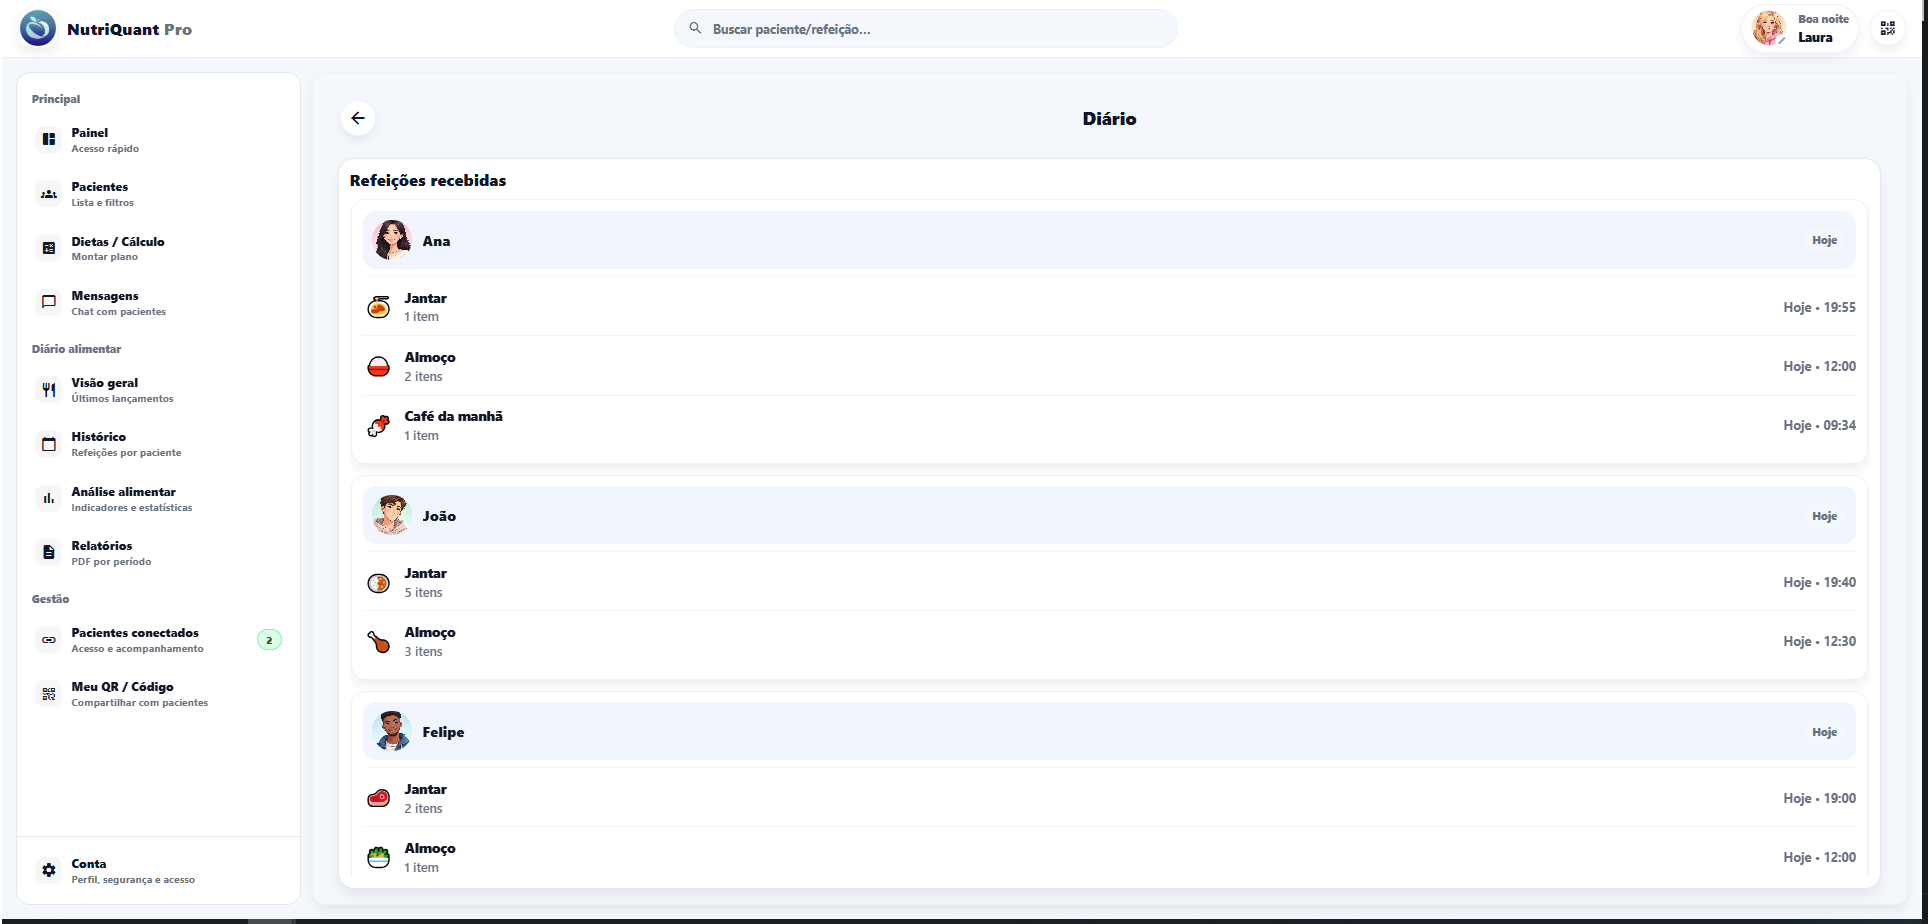Click the Conta gear icon
The image size is (1928, 924).
[x=49, y=871]
